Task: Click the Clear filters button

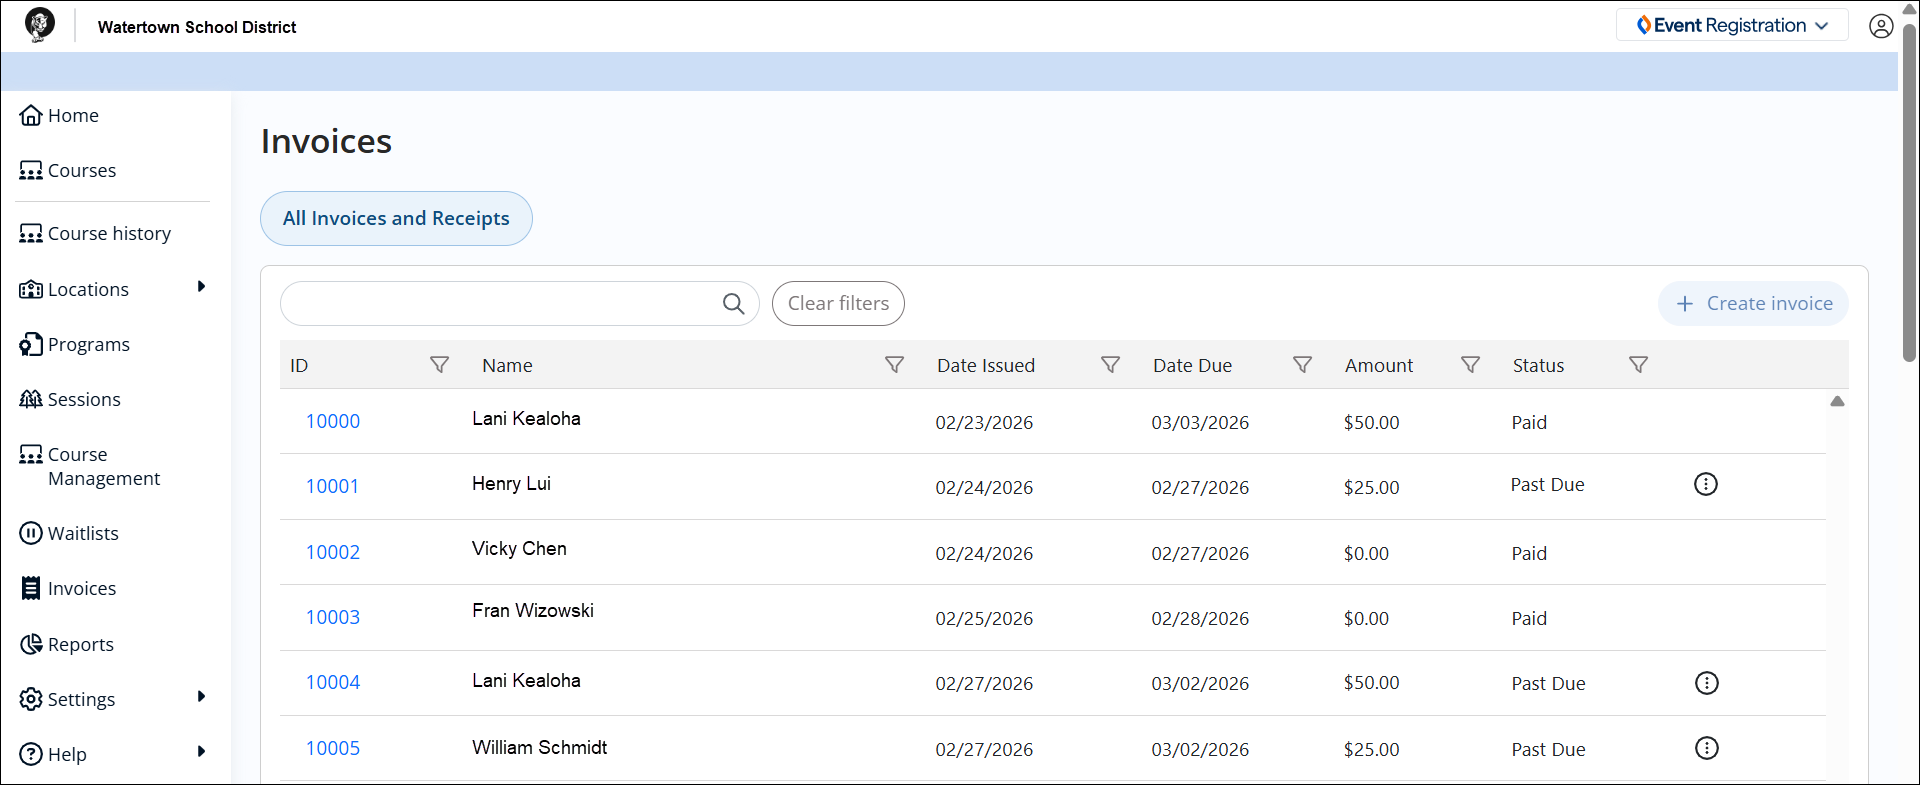Action: pos(838,303)
